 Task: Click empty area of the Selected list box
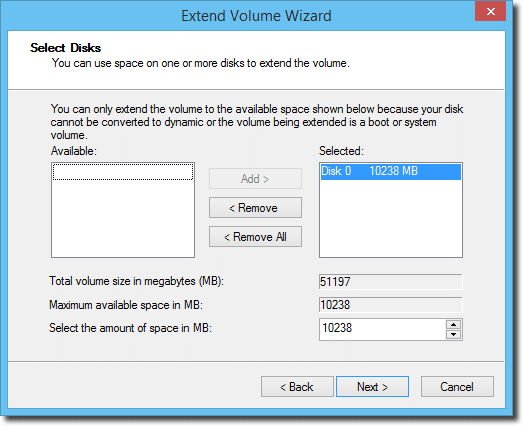click(x=391, y=219)
